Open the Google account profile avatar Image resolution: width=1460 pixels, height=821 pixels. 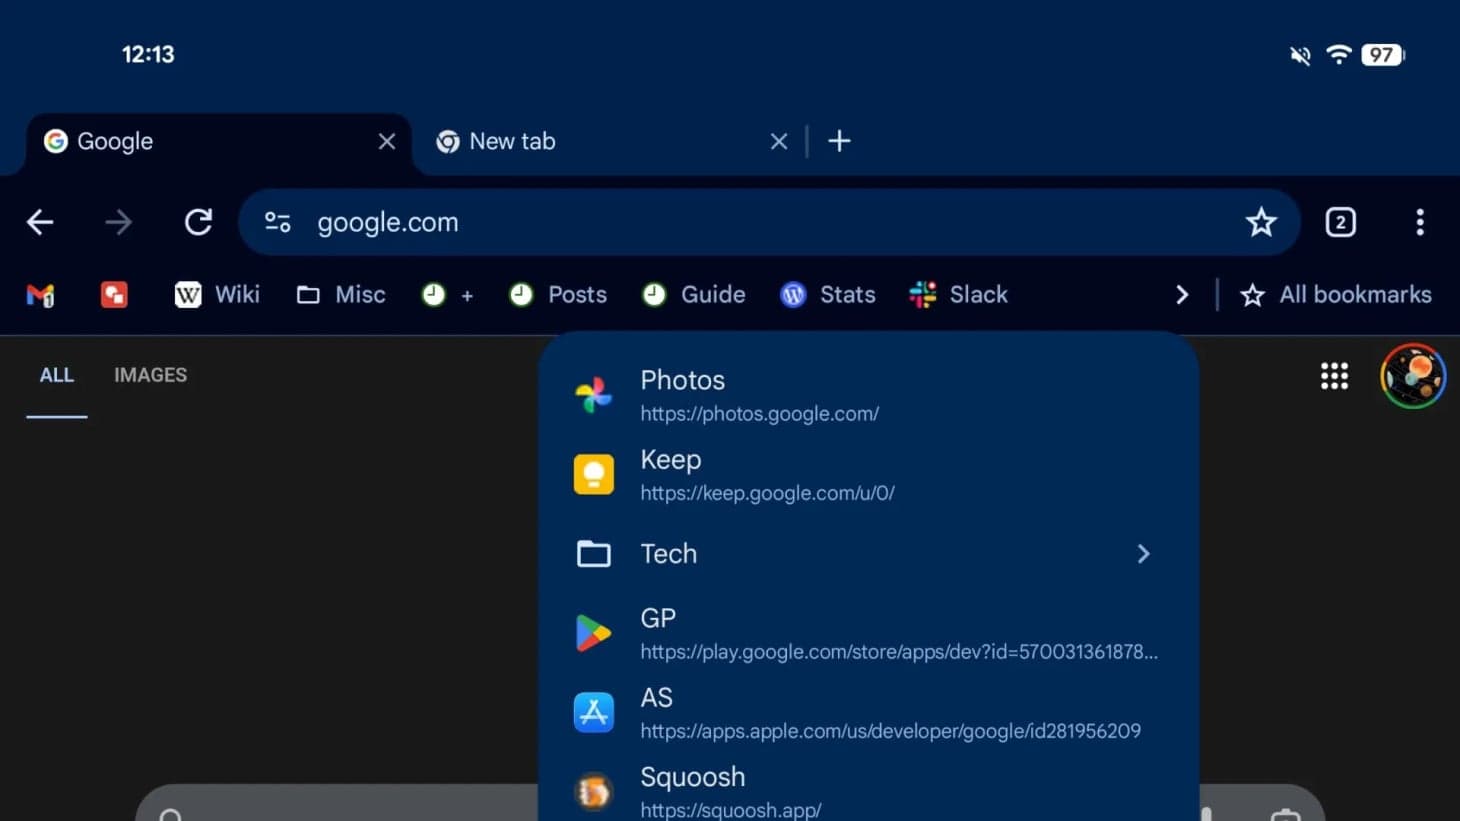pos(1412,376)
